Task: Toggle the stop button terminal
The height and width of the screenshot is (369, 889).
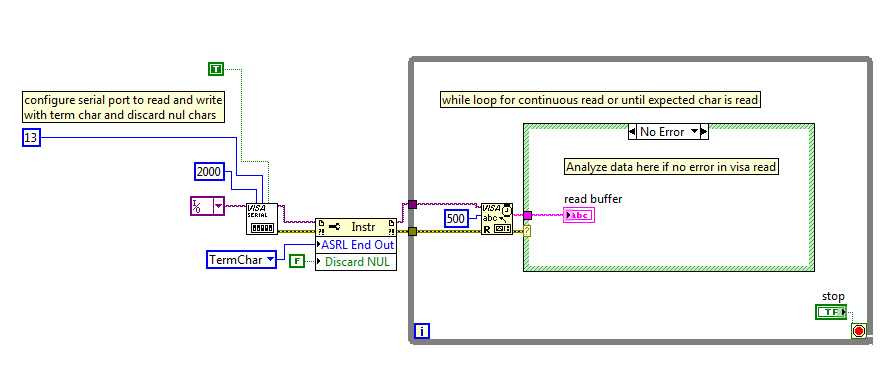Action: 831,312
